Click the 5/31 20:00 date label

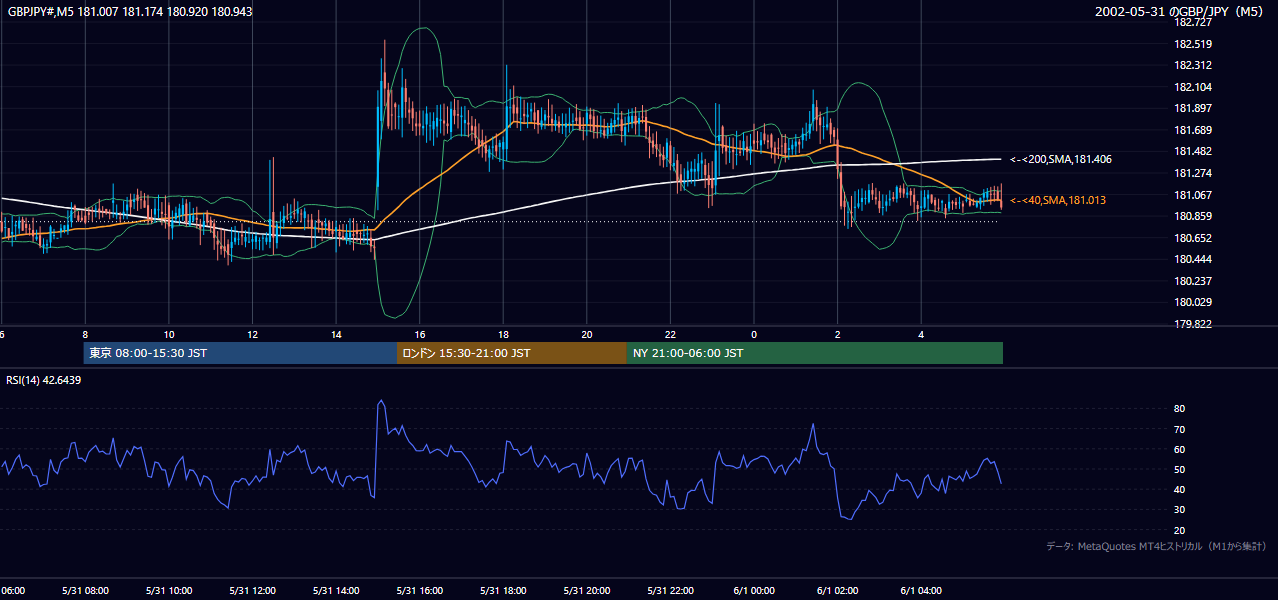point(587,591)
